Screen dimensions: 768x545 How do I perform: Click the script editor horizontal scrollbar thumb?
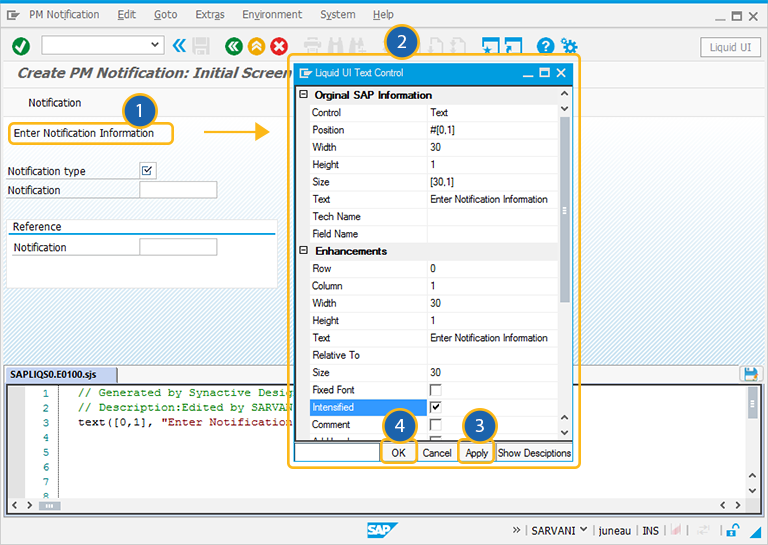pyautogui.click(x=49, y=505)
